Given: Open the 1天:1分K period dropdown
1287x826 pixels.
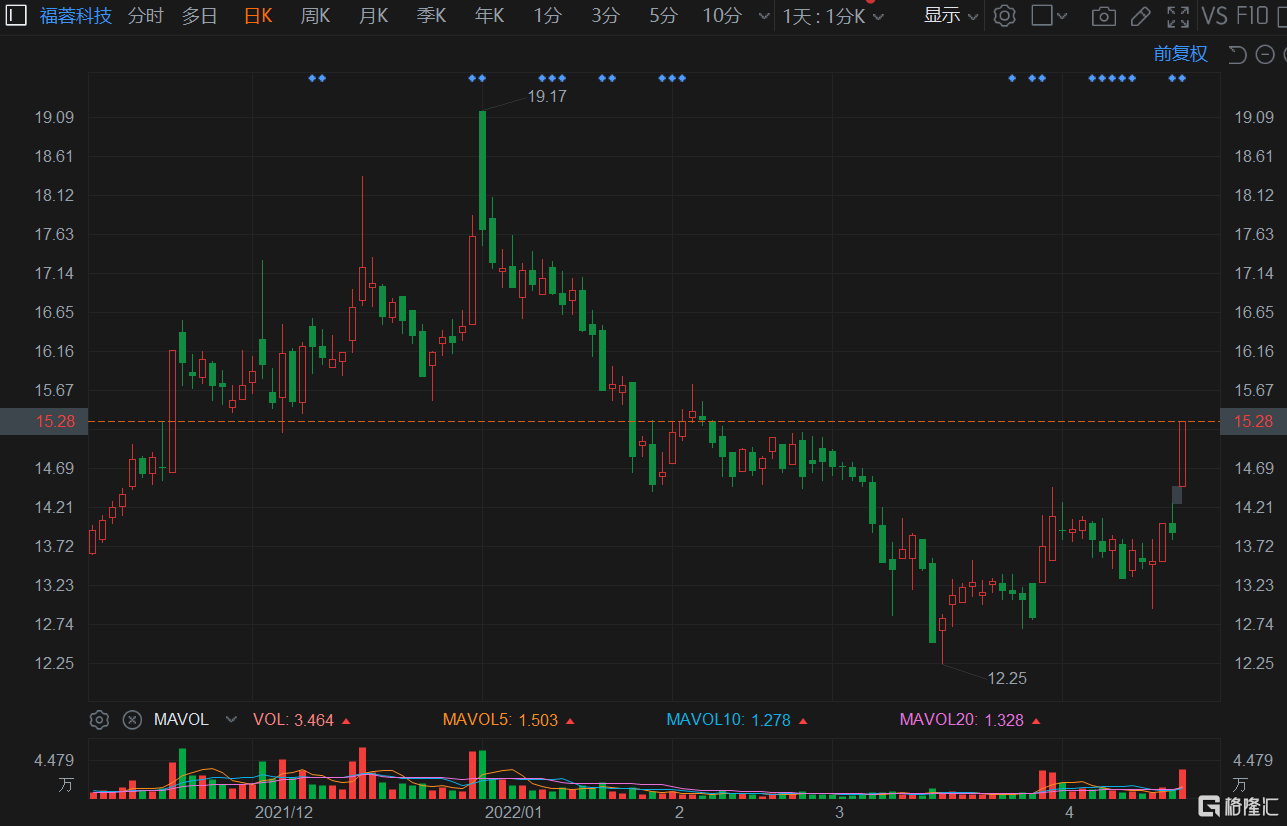Looking at the screenshot, I should 834,16.
